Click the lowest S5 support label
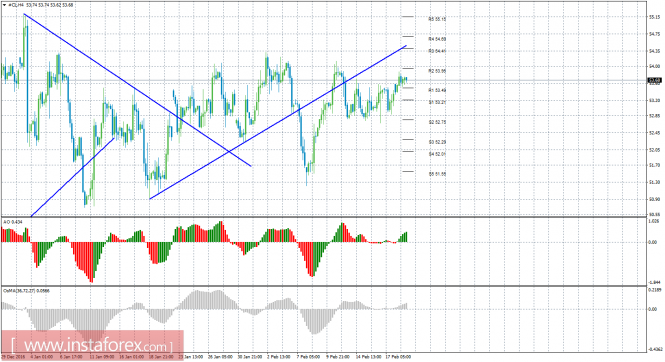This screenshot has width=665, height=362. point(437,174)
